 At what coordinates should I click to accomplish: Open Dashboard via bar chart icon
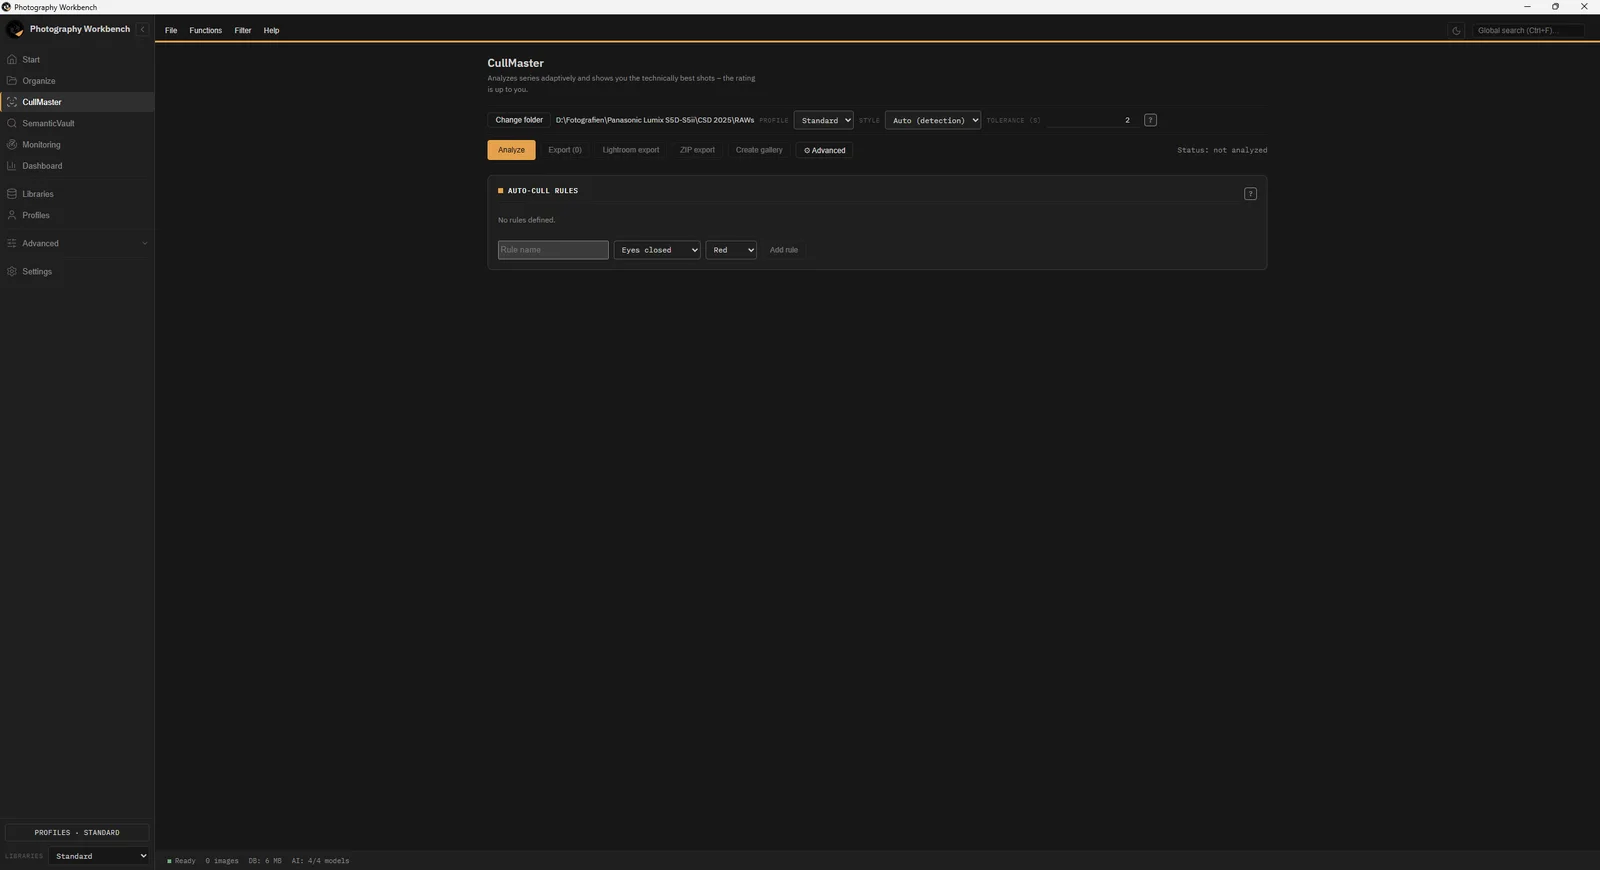point(12,166)
